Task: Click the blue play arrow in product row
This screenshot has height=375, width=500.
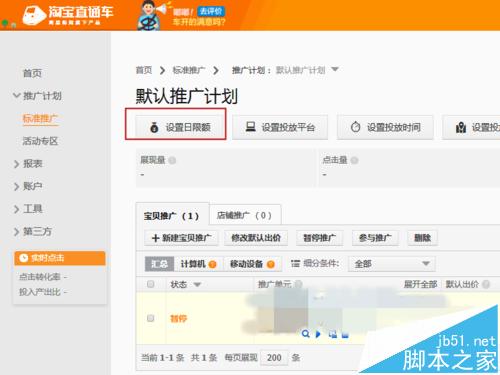Action: point(318,334)
